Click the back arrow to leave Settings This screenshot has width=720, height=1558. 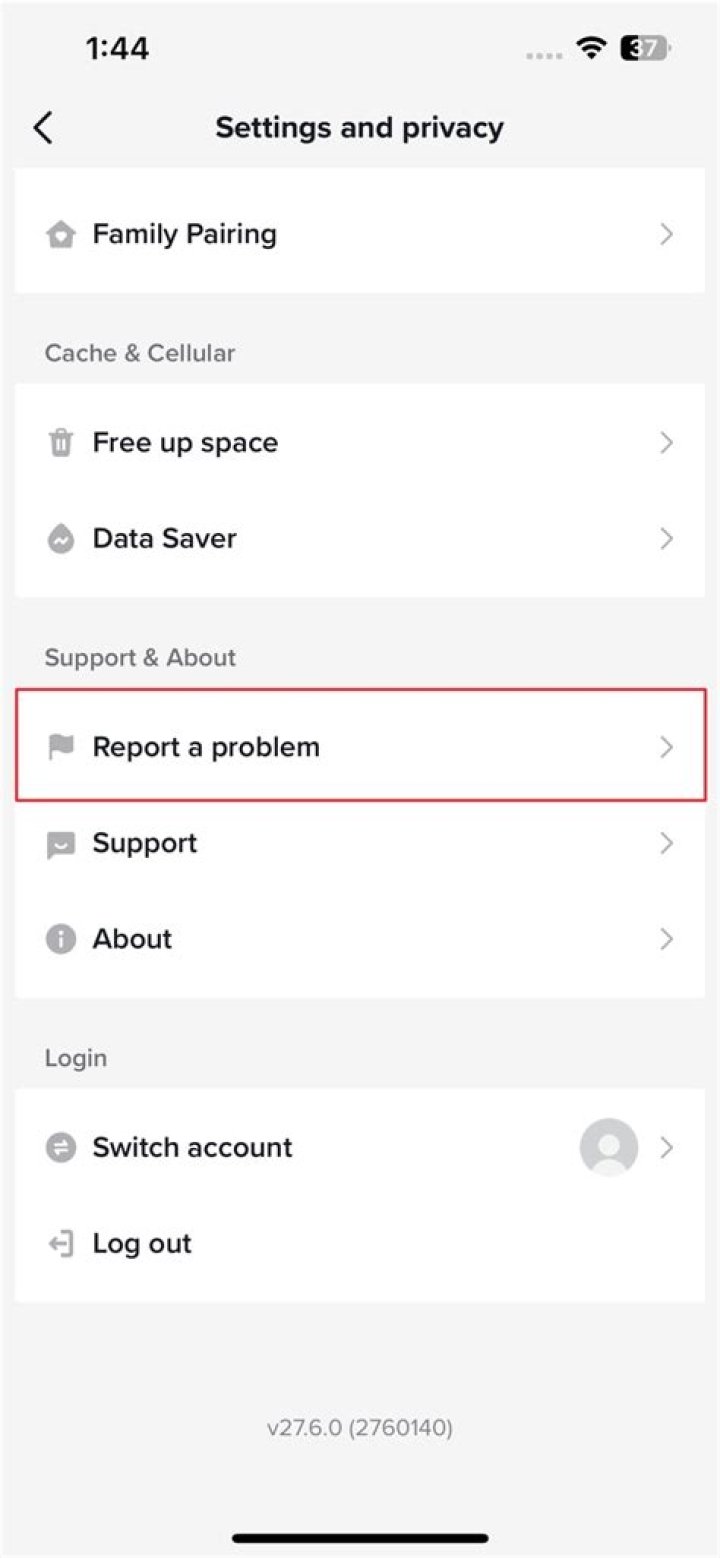pyautogui.click(x=44, y=127)
